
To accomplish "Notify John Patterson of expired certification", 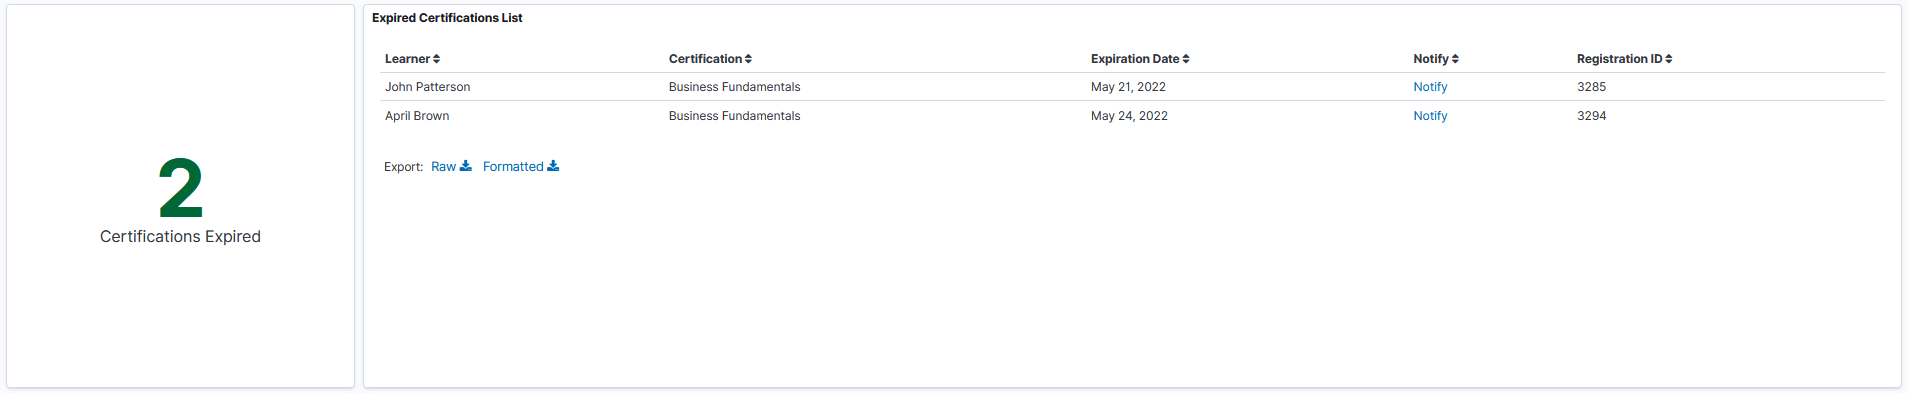I will pos(1430,87).
